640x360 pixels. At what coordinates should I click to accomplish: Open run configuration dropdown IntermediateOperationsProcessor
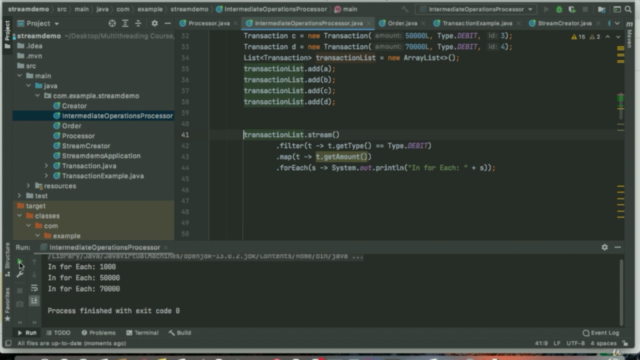pyautogui.click(x=476, y=9)
